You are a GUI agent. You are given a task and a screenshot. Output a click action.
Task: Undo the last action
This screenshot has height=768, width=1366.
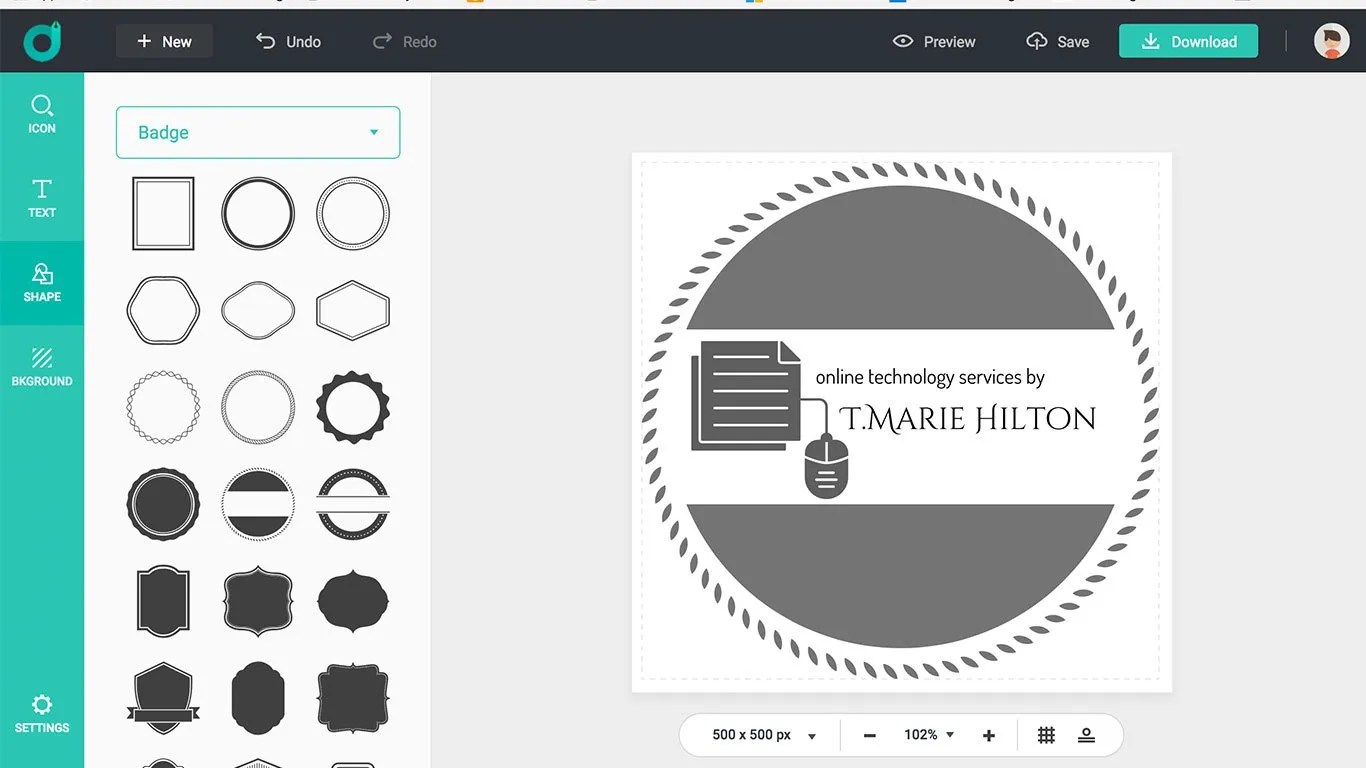[288, 41]
